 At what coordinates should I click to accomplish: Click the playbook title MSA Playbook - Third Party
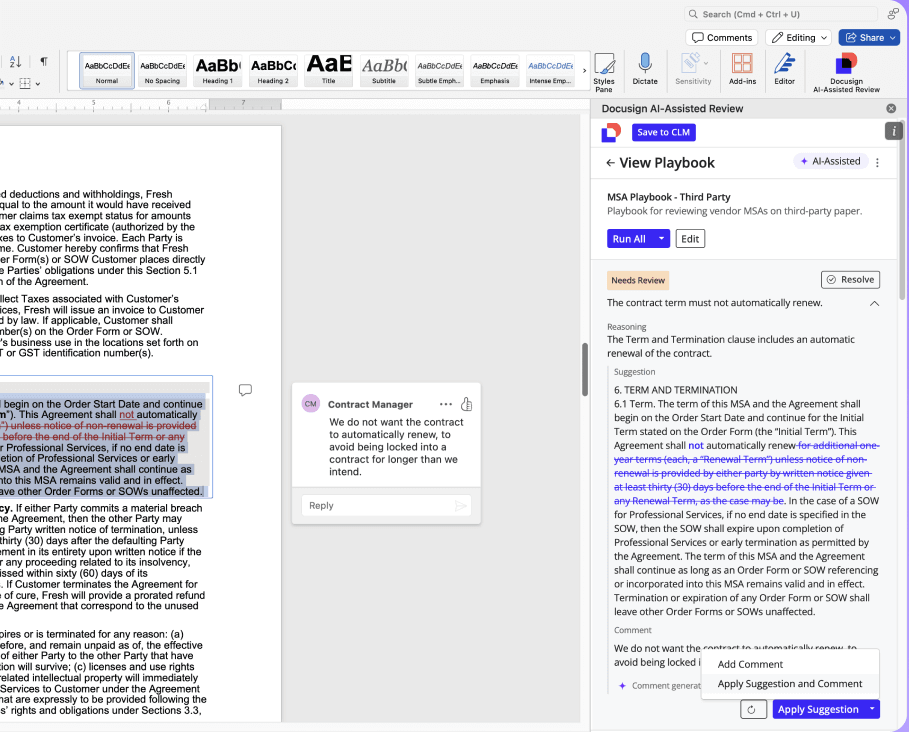(x=668, y=197)
